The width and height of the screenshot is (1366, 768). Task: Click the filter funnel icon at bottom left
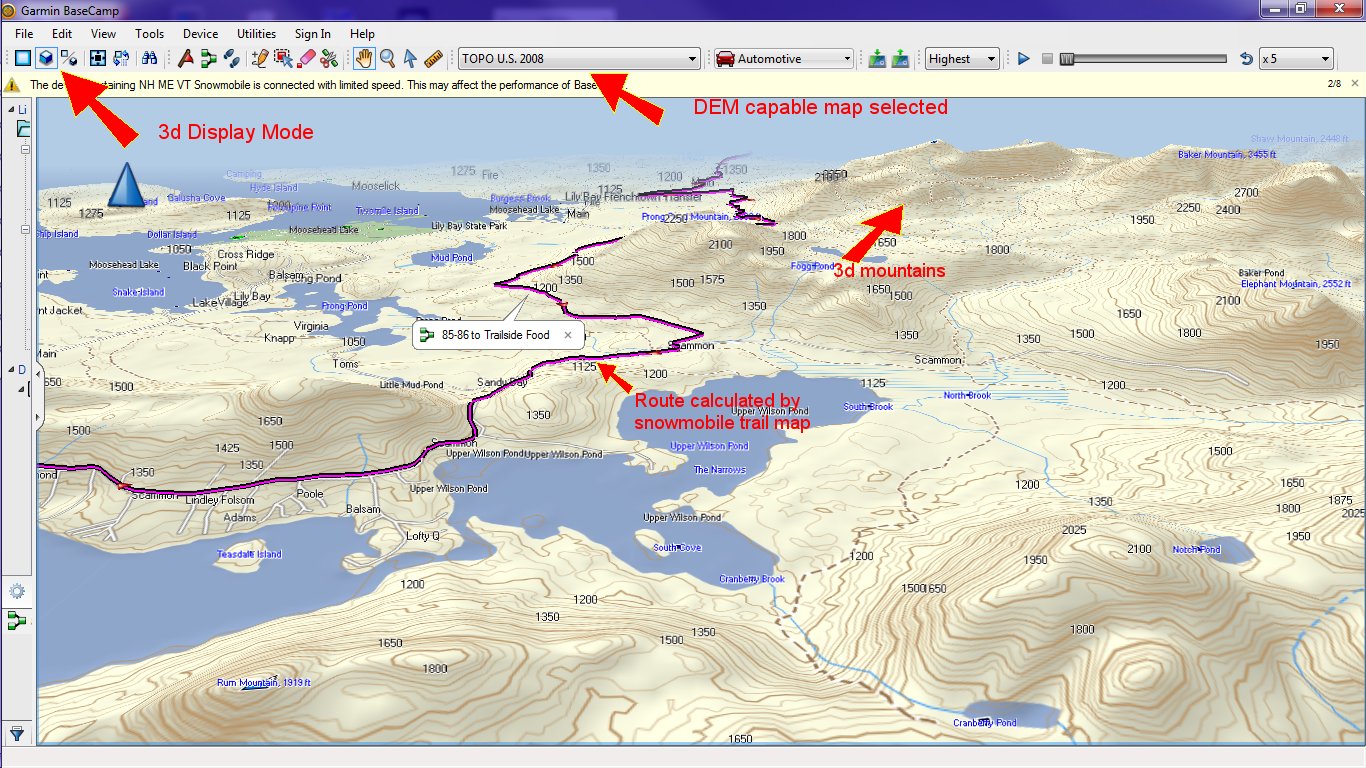[17, 733]
